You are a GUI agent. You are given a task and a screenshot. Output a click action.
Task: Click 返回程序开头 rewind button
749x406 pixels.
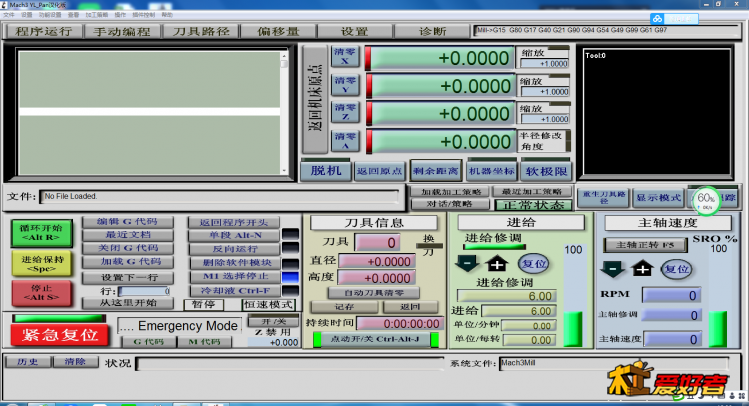[x=234, y=223]
